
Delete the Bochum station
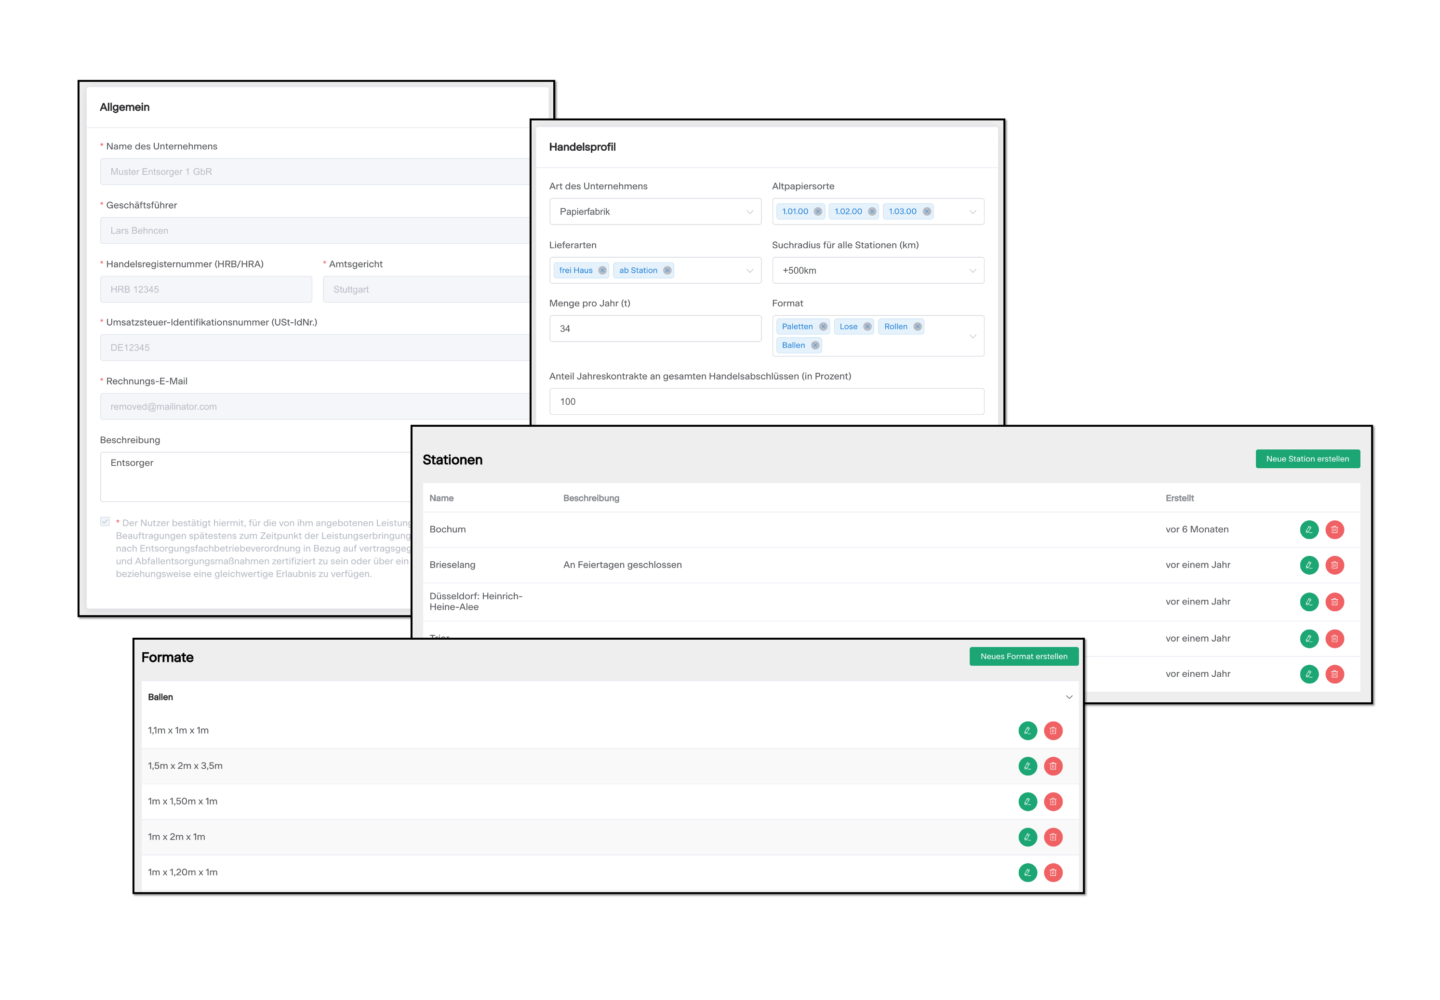point(1335,530)
